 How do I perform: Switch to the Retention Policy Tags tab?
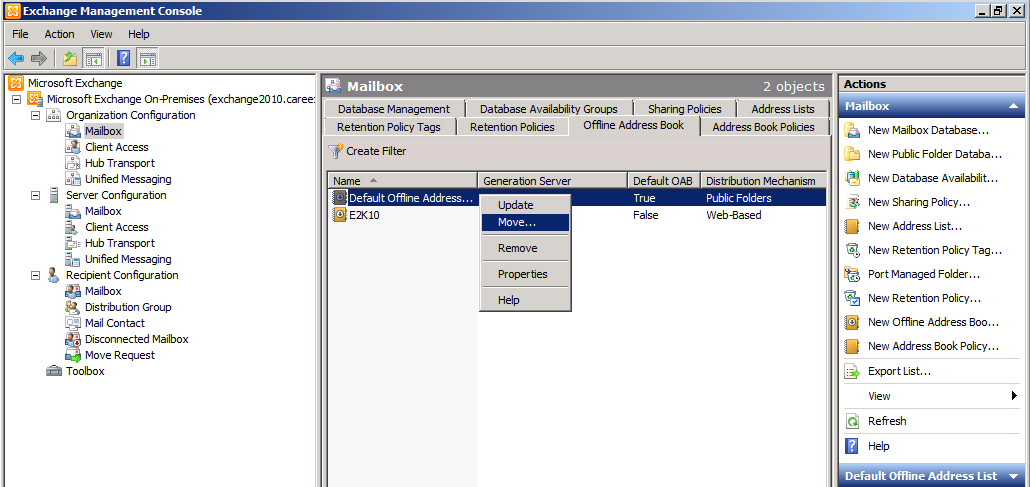point(389,127)
